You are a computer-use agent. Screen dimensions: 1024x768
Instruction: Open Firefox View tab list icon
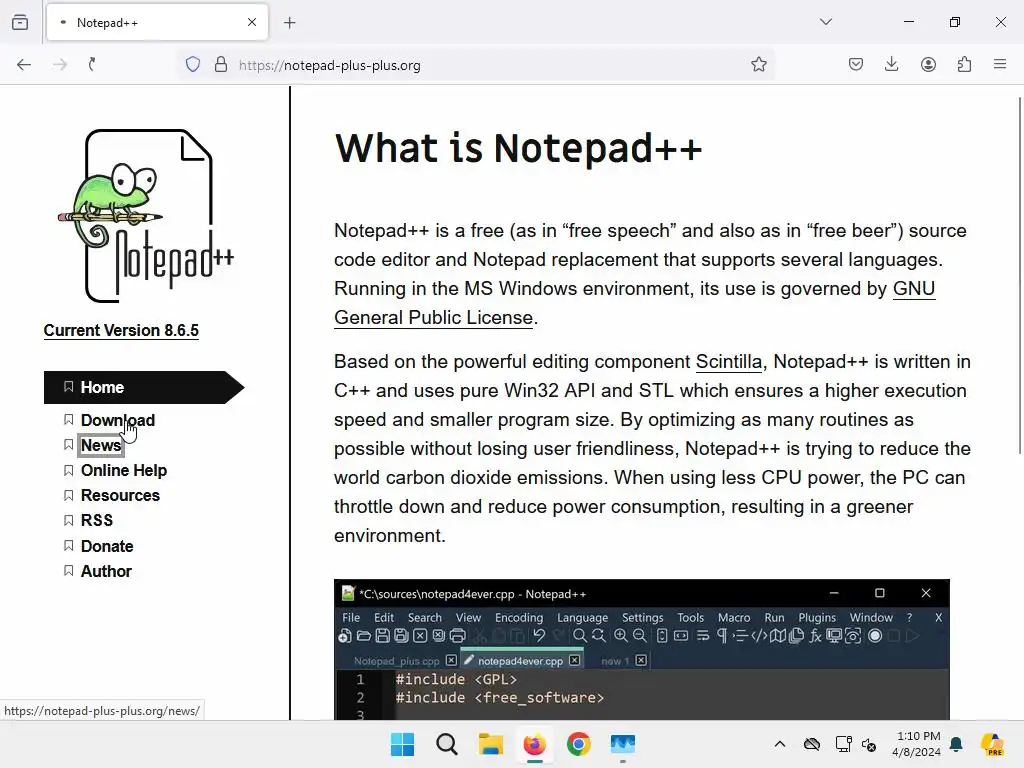(20, 22)
